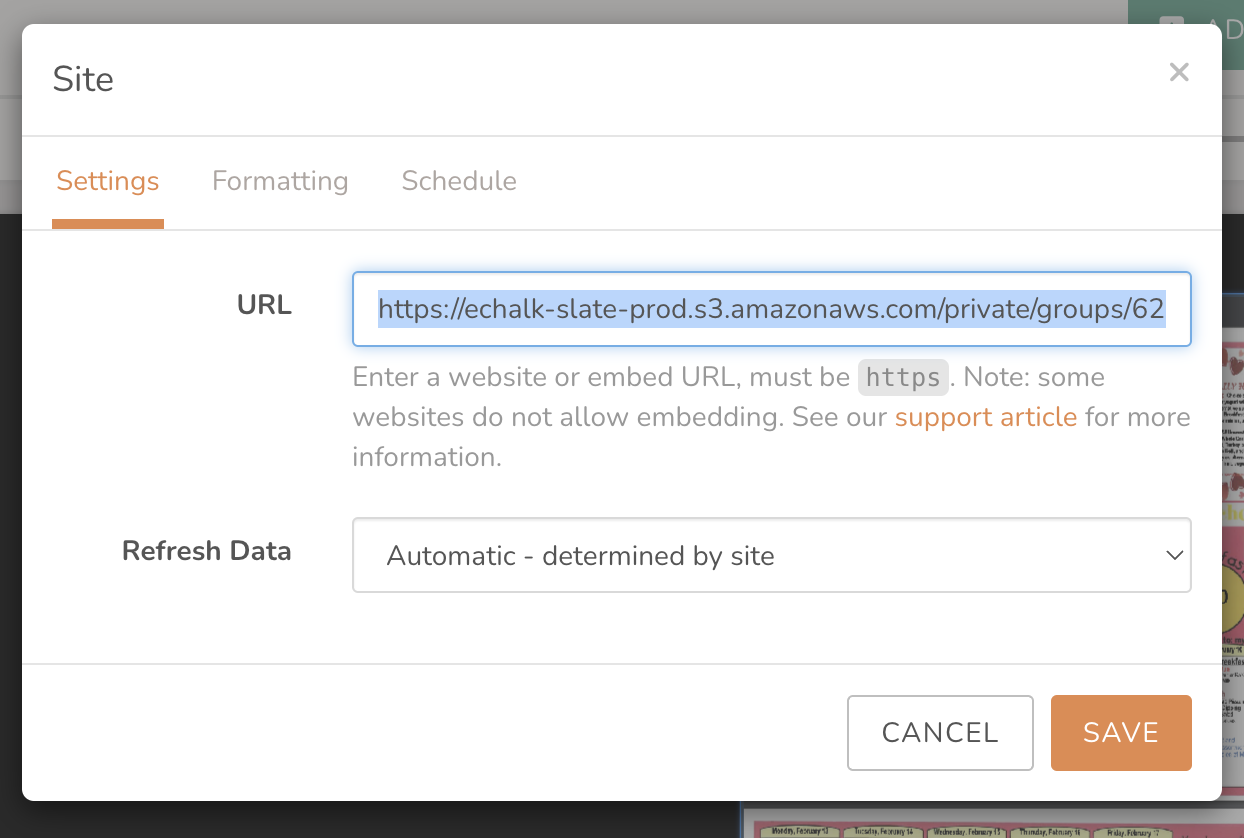Change the Automatic refresh setting
The image size is (1244, 838).
pyautogui.click(x=771, y=555)
